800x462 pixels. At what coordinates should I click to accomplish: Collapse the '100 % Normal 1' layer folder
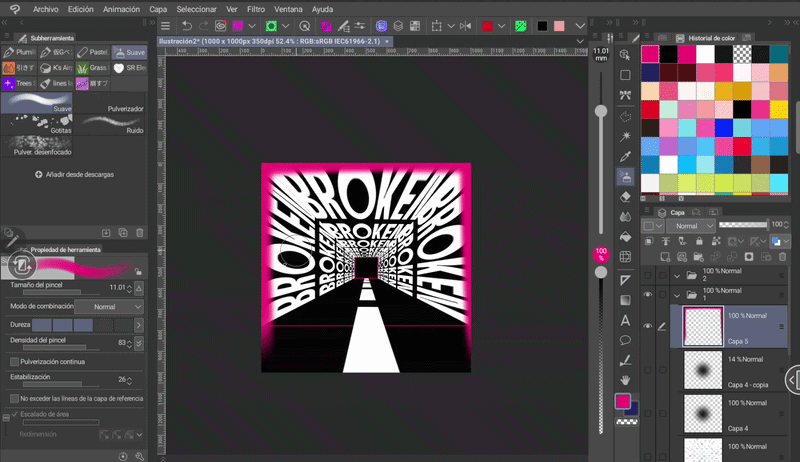click(x=677, y=295)
